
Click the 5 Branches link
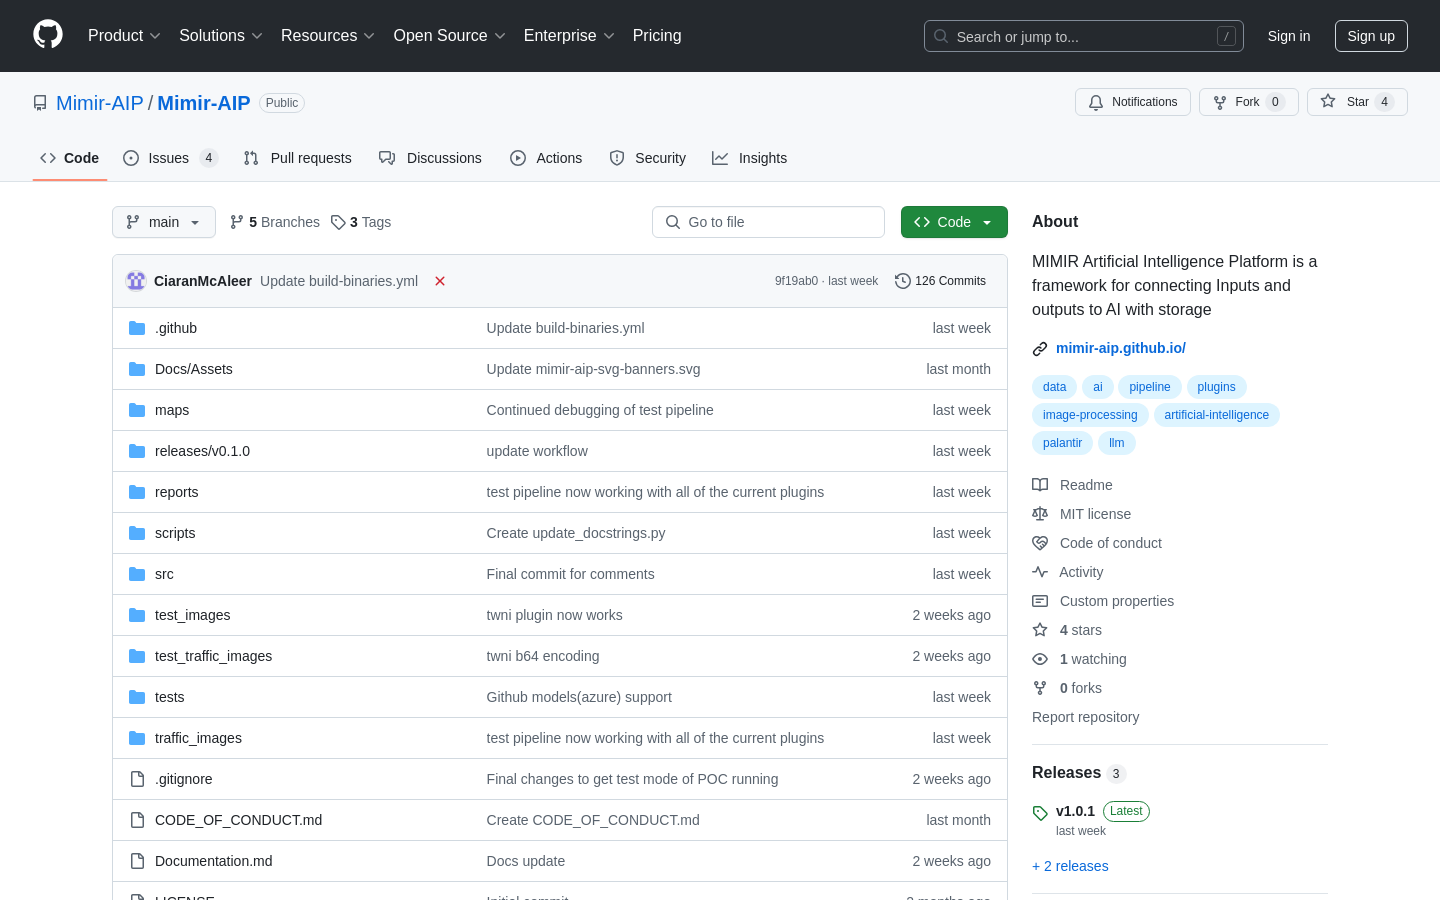(275, 222)
